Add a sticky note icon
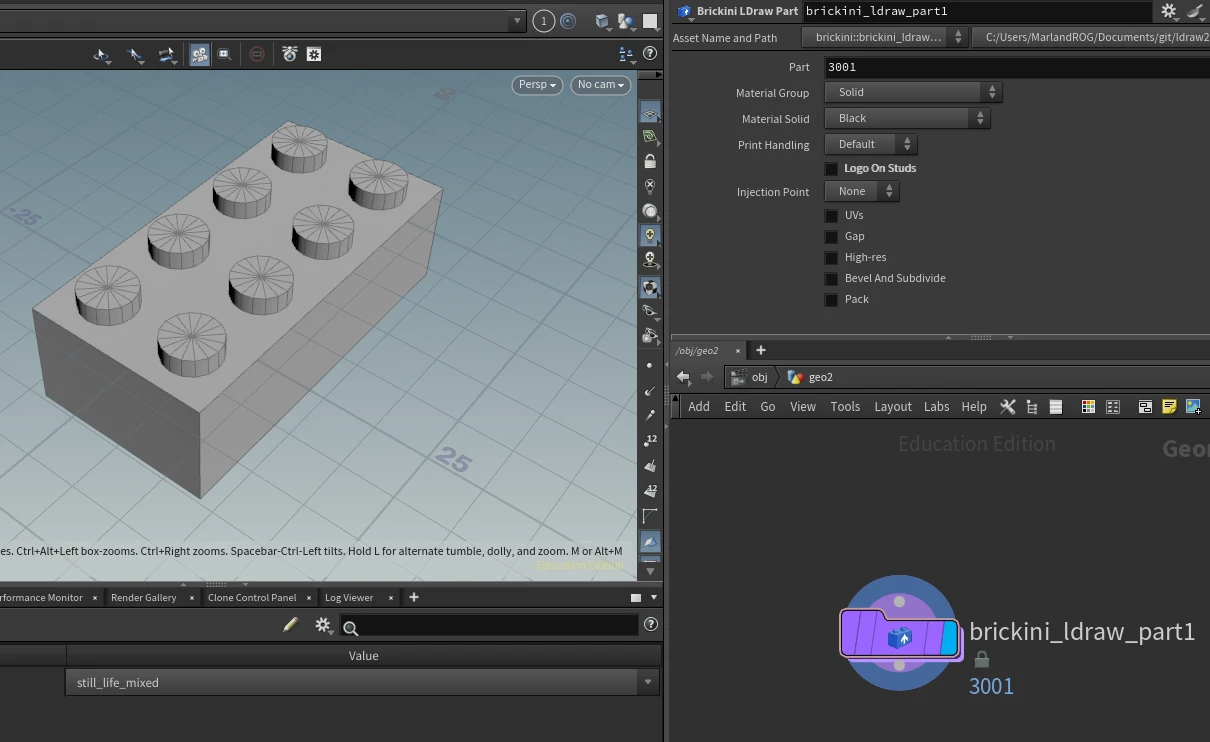This screenshot has height=742, width=1210. [x=1169, y=407]
